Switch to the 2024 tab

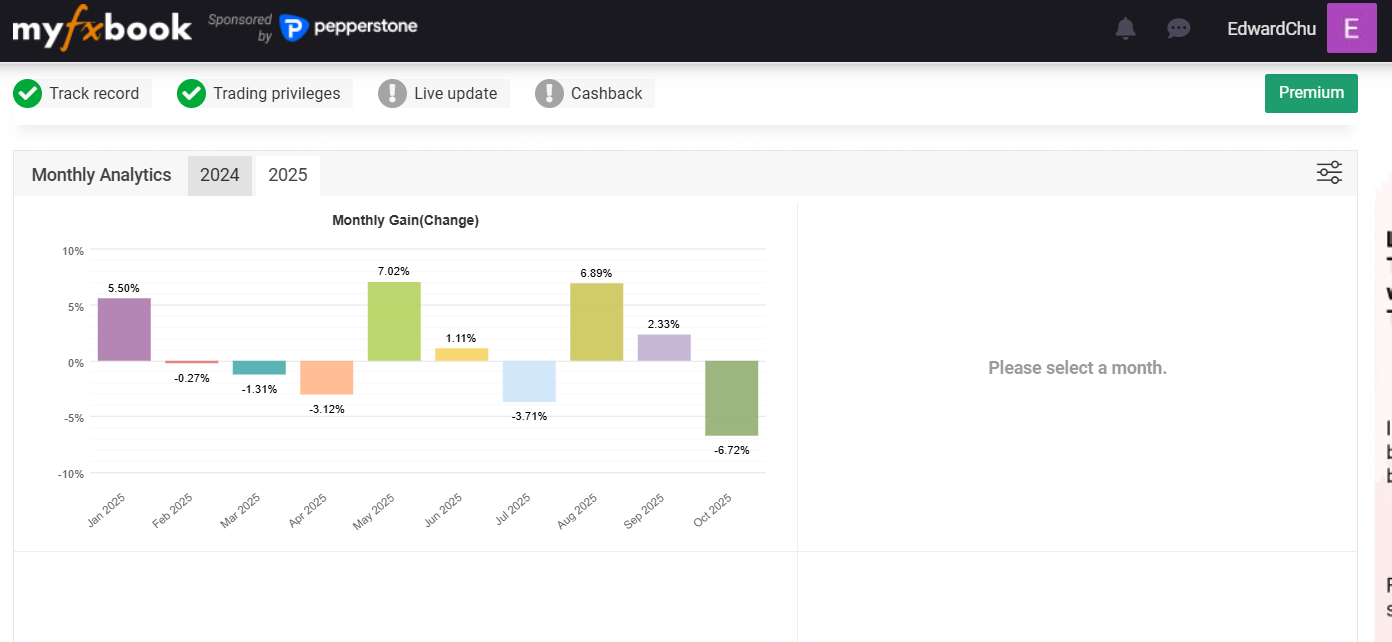point(220,175)
